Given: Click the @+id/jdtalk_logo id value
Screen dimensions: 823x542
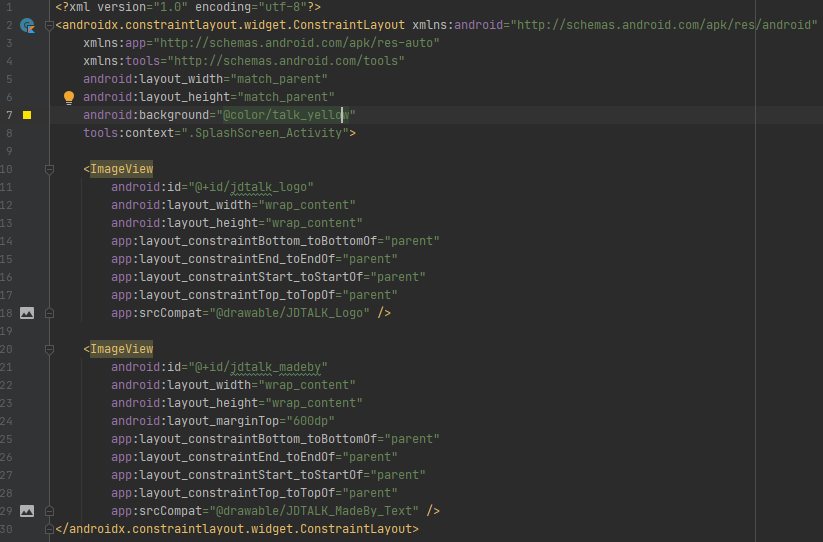Looking at the screenshot, I should pyautogui.click(x=251, y=187).
